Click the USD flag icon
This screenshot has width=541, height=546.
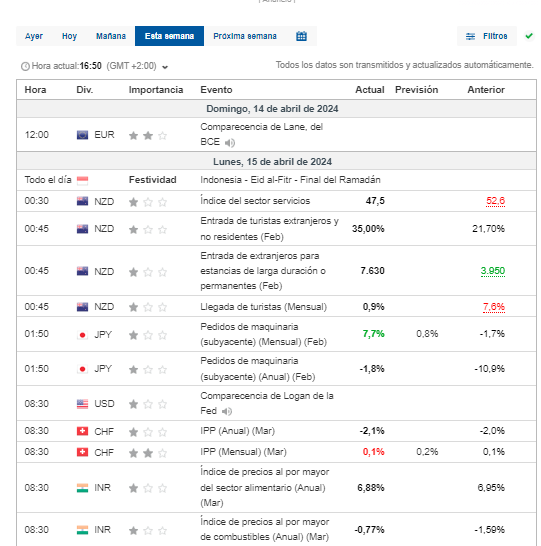82,404
